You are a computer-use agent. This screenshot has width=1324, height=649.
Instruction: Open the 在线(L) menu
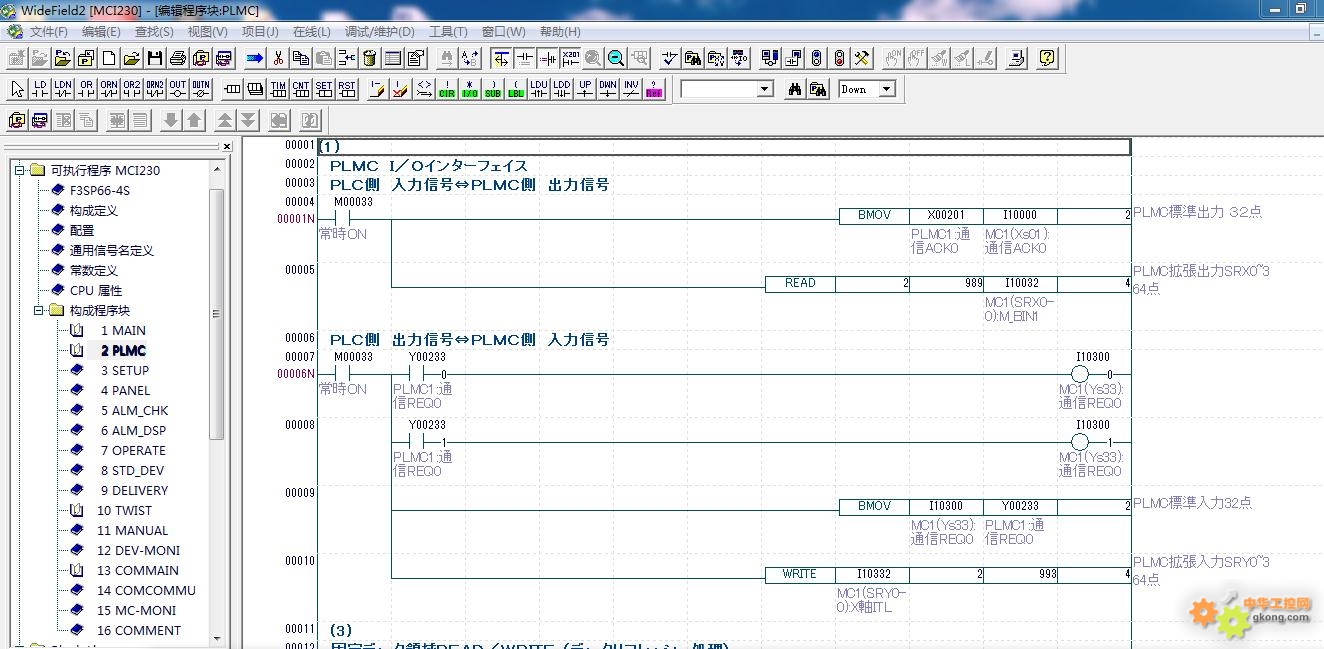coord(312,31)
